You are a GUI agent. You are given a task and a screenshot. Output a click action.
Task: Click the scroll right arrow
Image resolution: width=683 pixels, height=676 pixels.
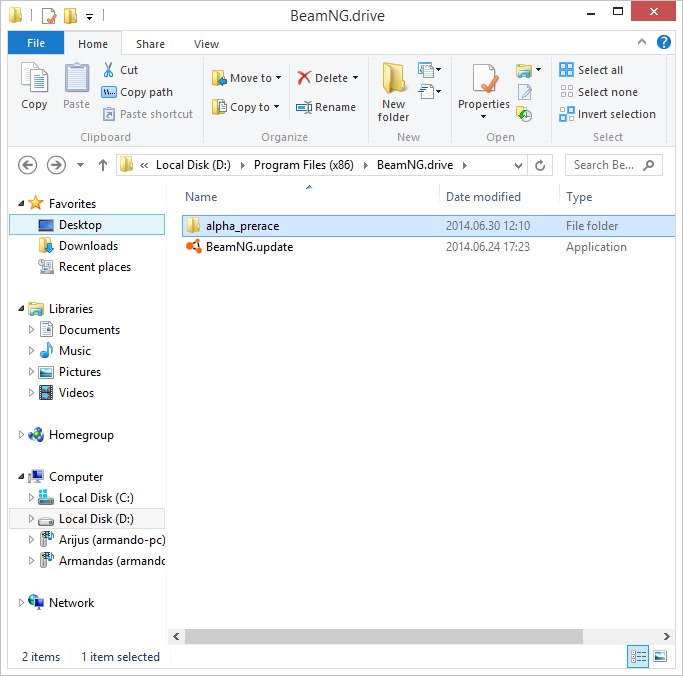click(x=666, y=636)
